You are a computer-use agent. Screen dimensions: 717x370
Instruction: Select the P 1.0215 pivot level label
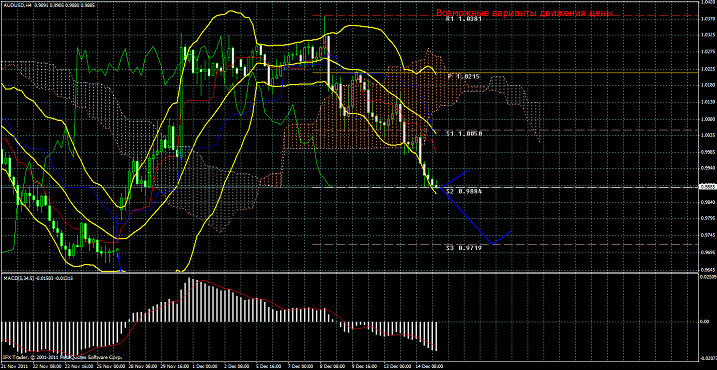pos(464,77)
